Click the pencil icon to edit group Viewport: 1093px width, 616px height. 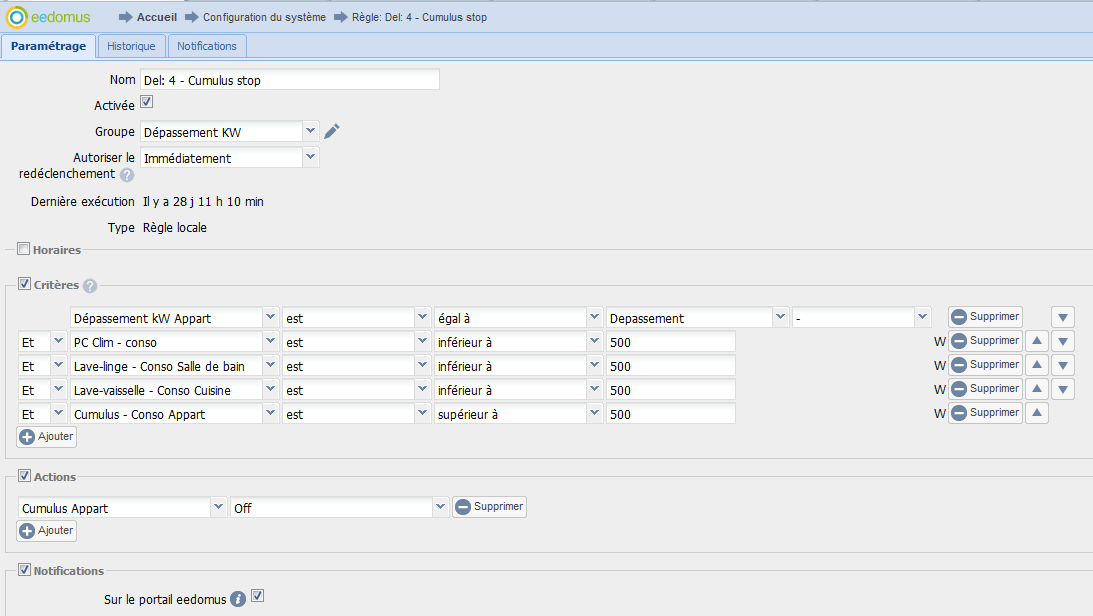[x=333, y=132]
